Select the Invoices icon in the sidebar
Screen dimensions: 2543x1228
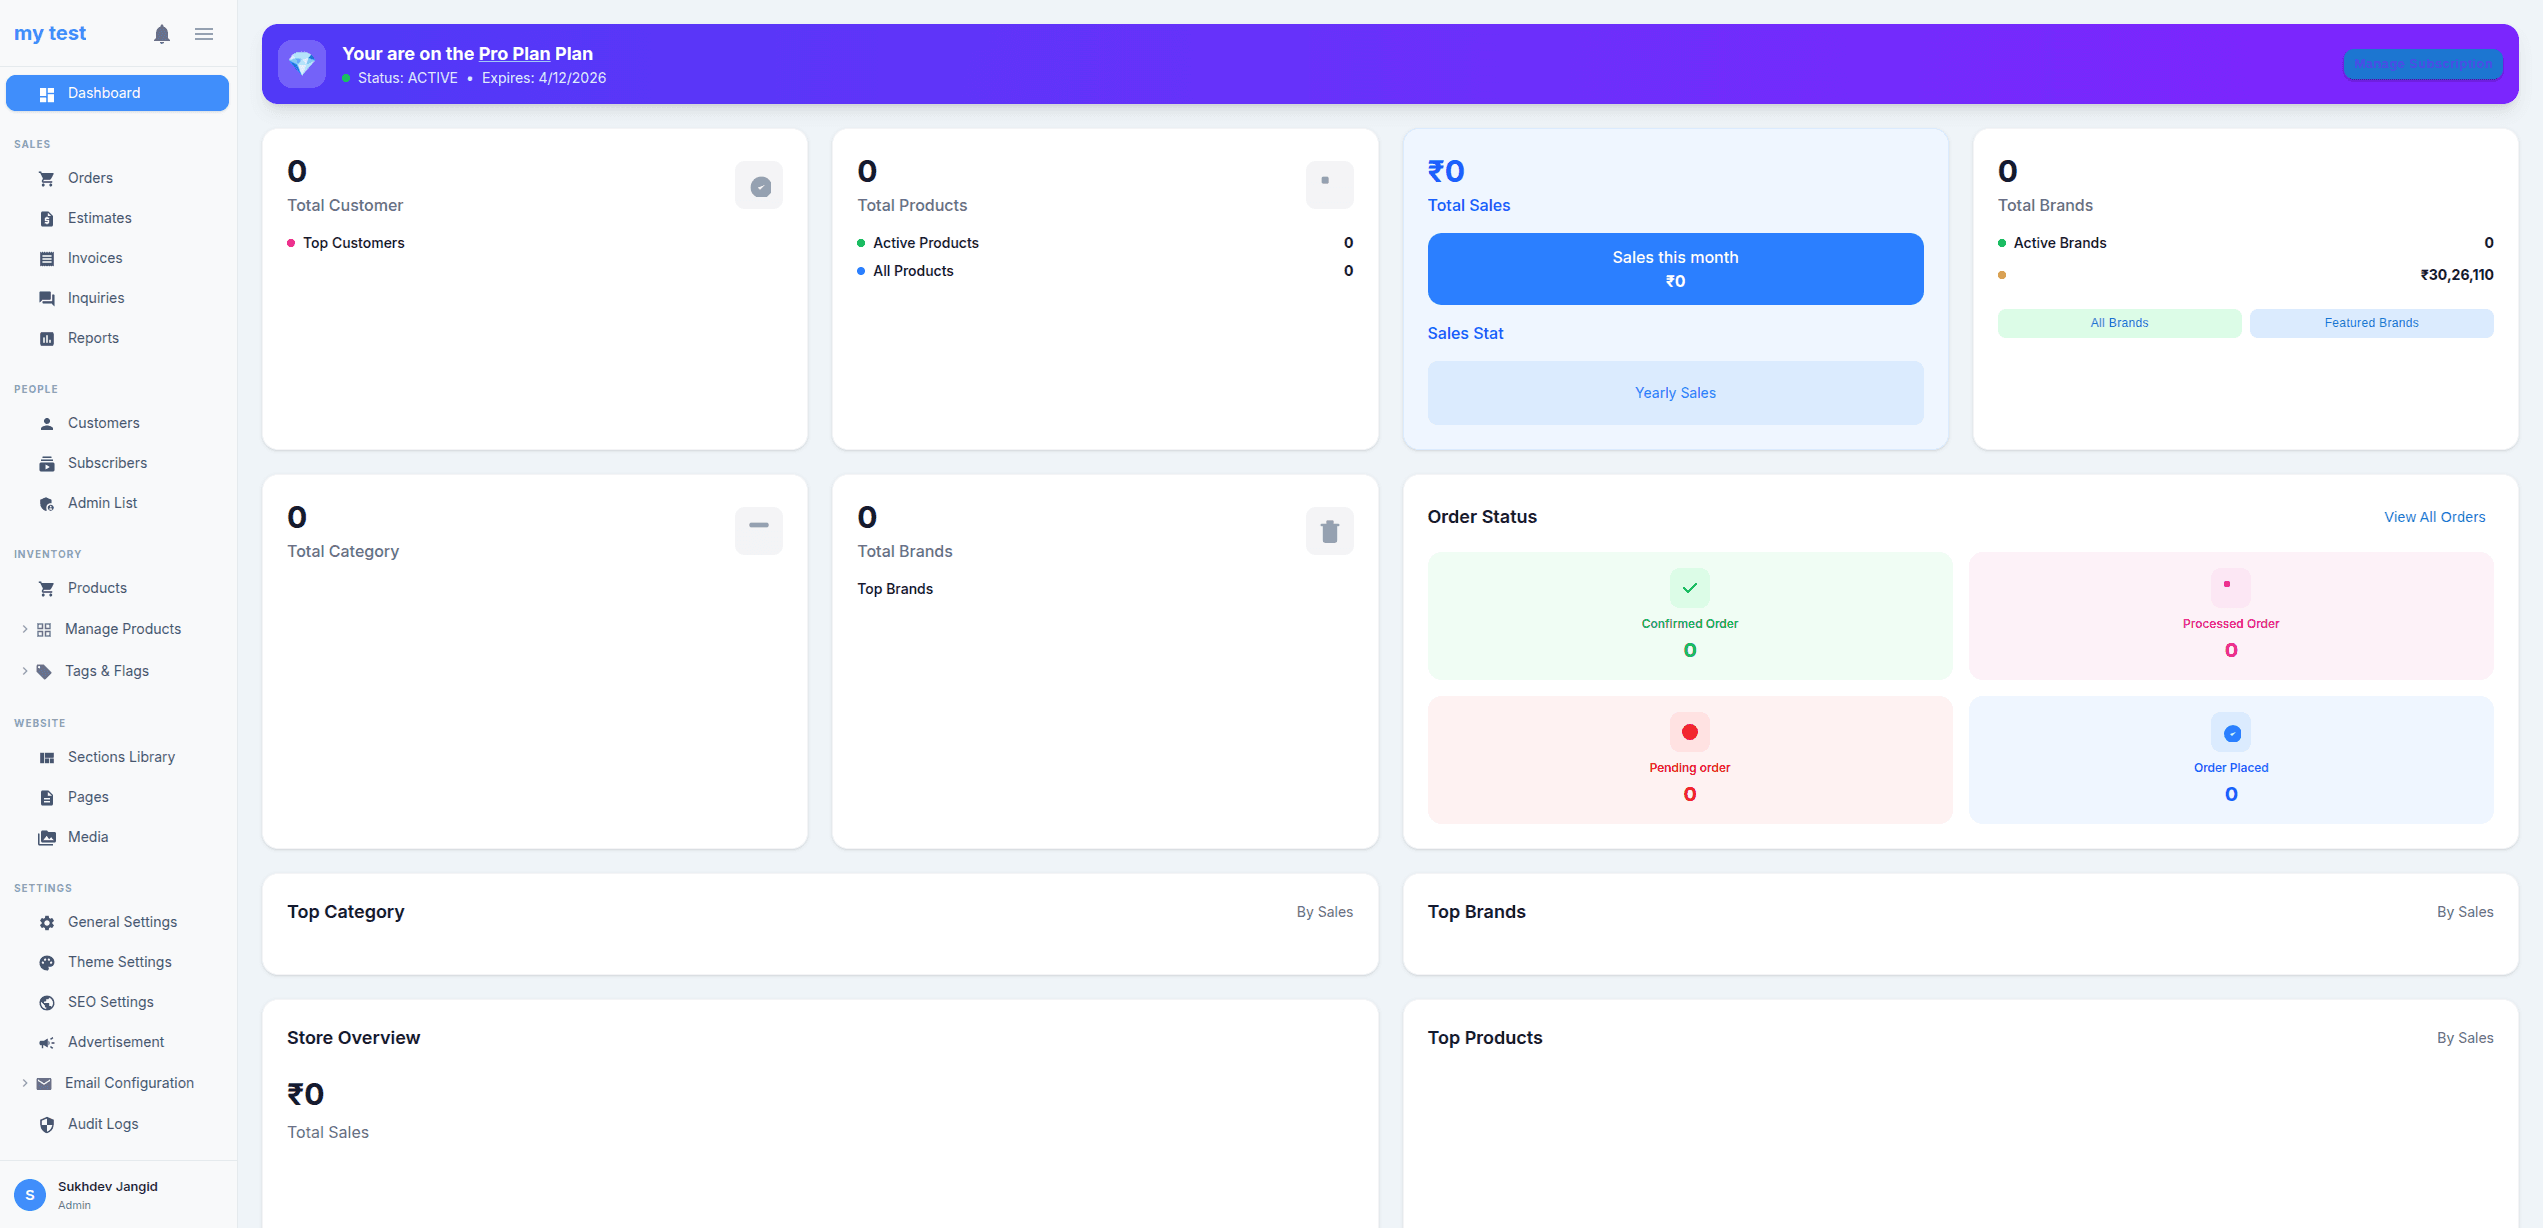(47, 258)
